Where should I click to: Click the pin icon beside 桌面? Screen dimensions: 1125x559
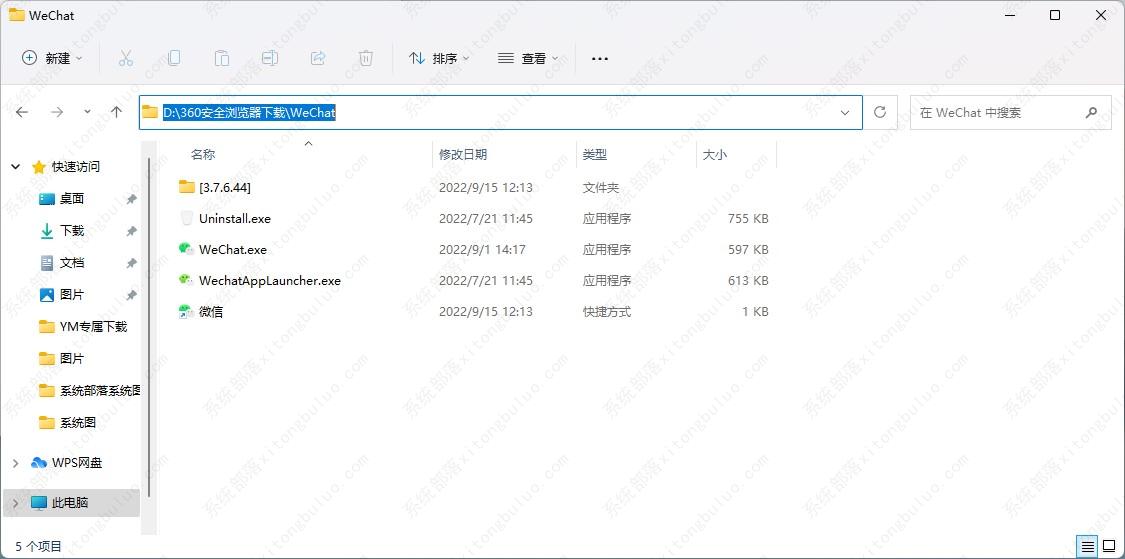pos(131,199)
